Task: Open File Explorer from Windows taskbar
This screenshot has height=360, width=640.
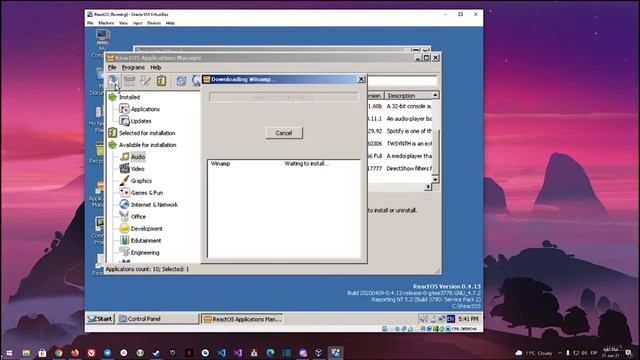Action: click(x=26, y=353)
